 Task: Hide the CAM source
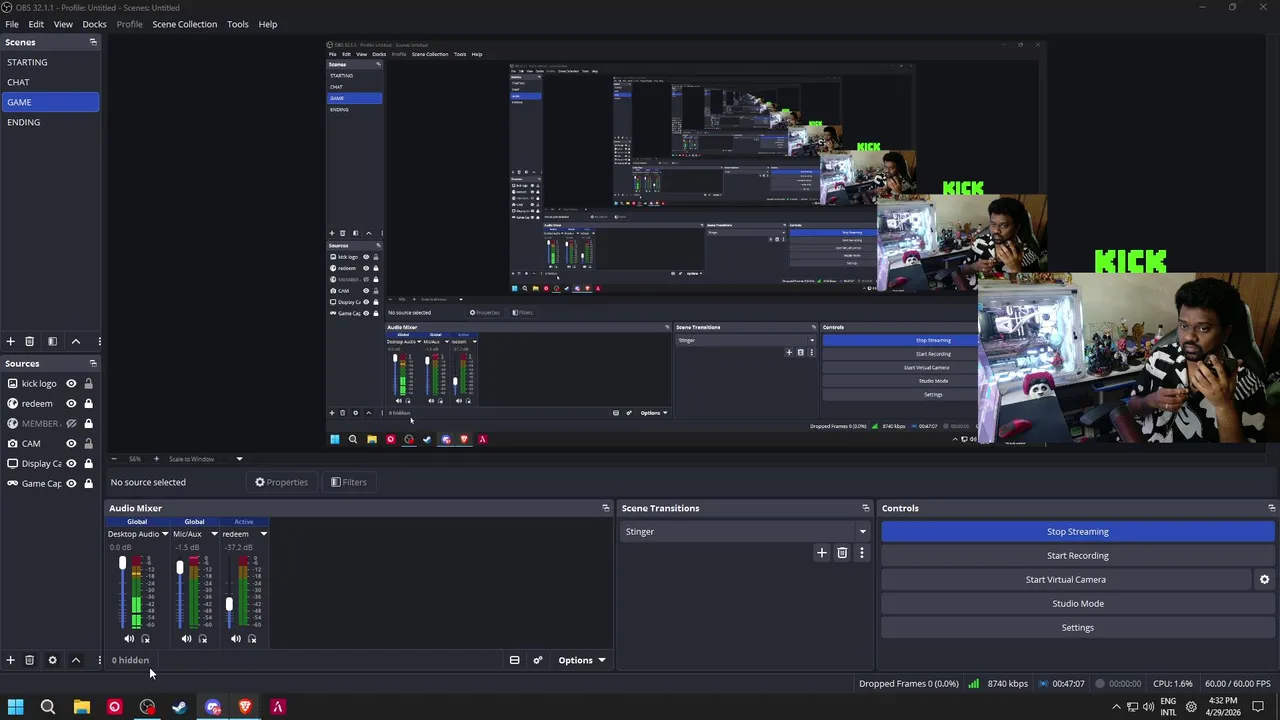pos(71,443)
